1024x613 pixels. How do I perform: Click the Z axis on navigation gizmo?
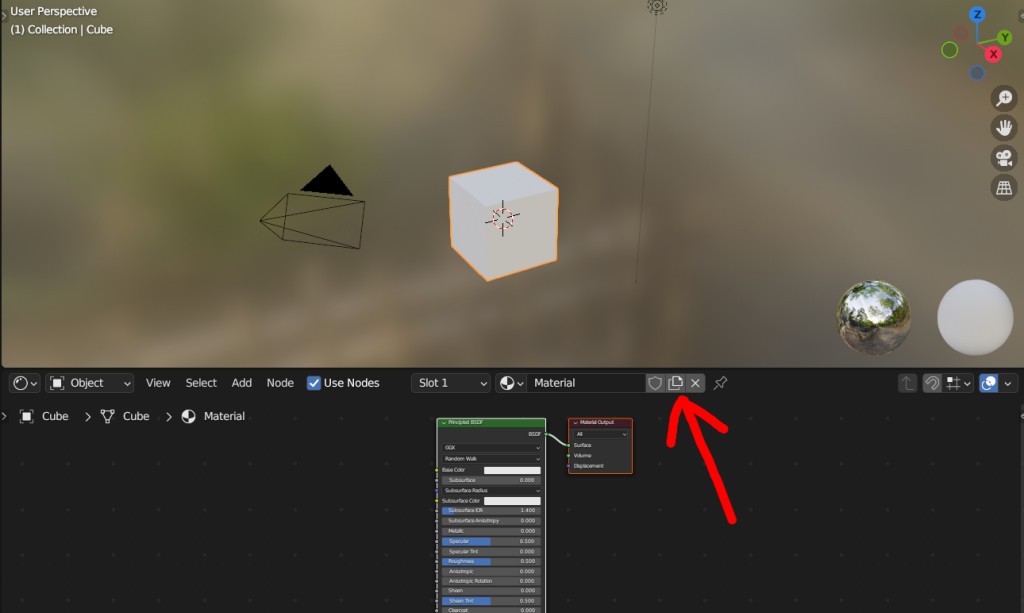pyautogui.click(x=977, y=15)
